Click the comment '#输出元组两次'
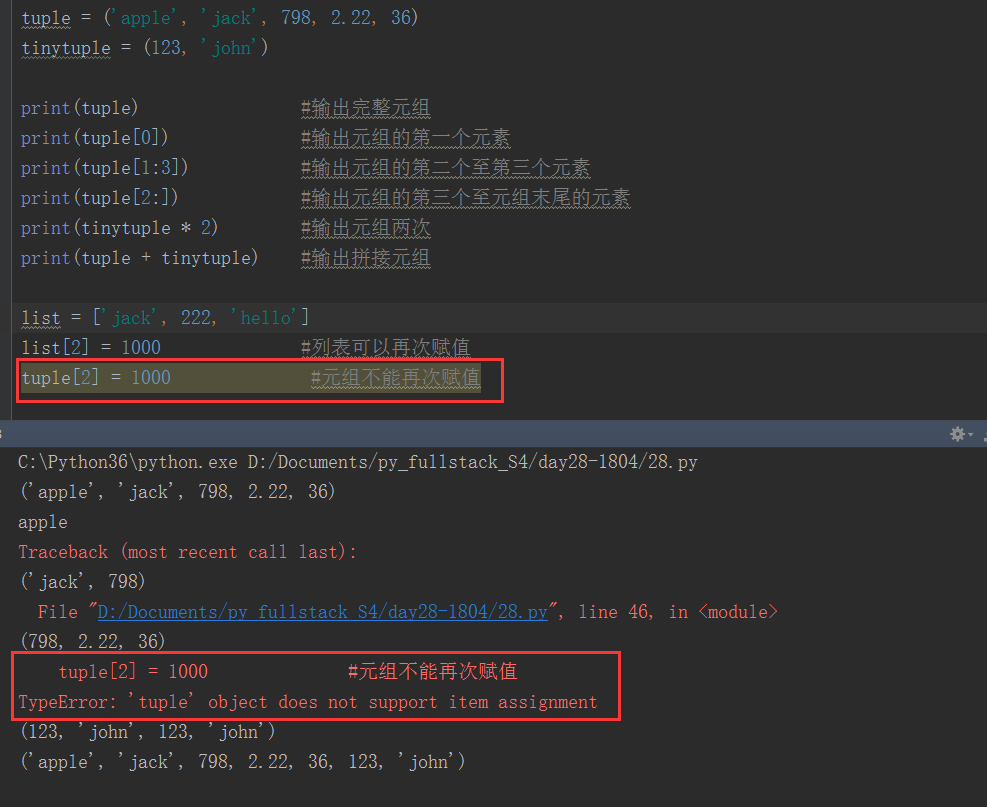 (x=366, y=228)
